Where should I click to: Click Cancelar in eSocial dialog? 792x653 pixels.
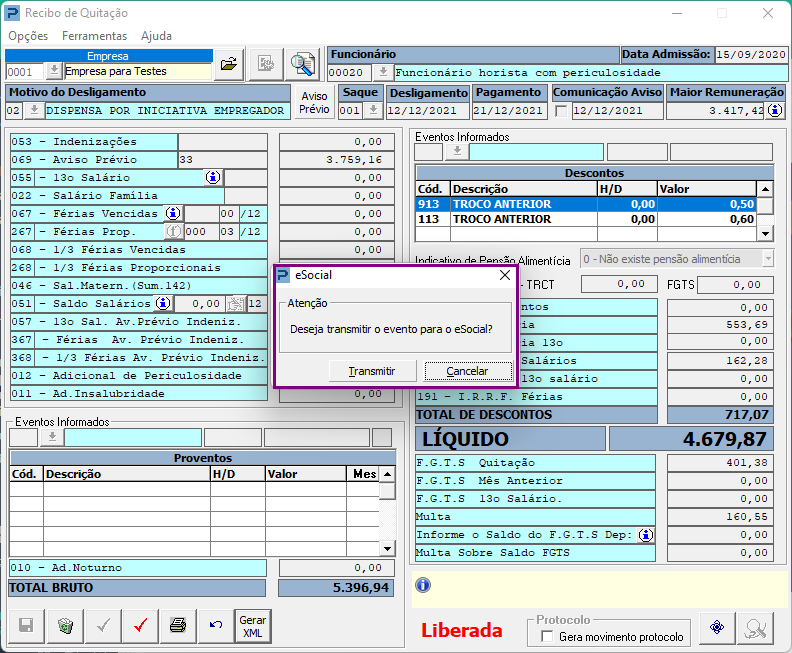click(468, 371)
